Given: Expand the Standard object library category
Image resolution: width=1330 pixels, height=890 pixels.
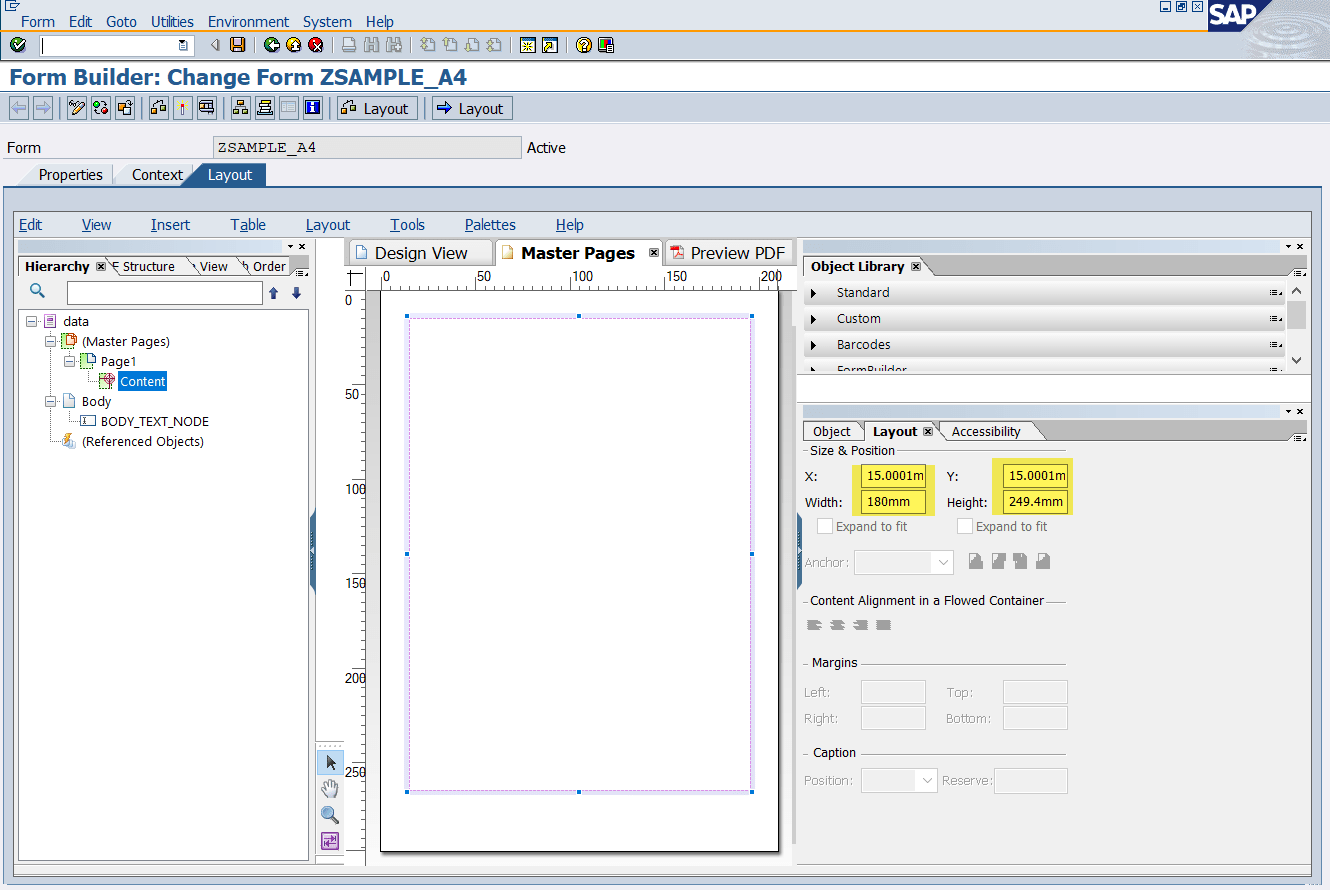Looking at the screenshot, I should 814,293.
